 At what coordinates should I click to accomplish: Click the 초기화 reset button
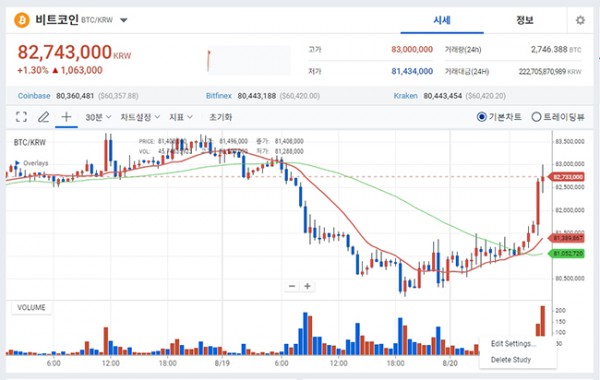point(220,117)
